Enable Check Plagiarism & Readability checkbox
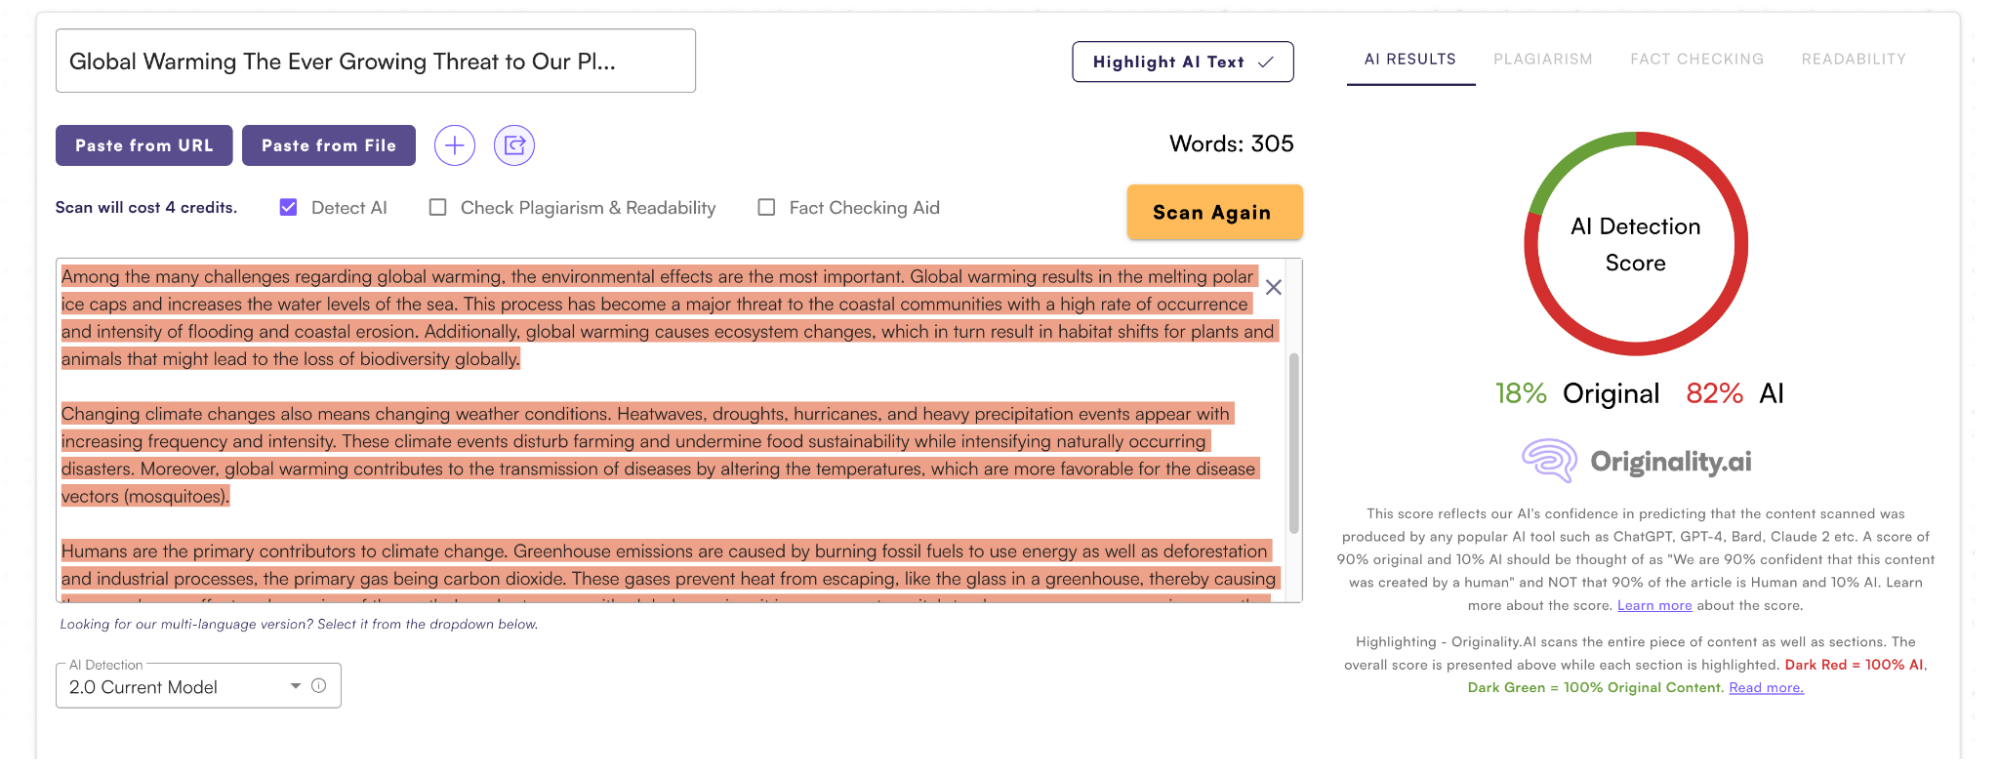The image size is (1999, 760). 438,208
